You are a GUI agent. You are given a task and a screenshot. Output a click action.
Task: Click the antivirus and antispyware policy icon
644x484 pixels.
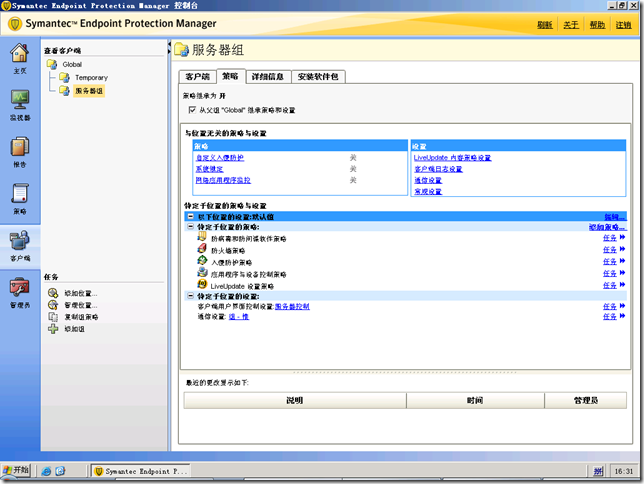[x=202, y=237]
